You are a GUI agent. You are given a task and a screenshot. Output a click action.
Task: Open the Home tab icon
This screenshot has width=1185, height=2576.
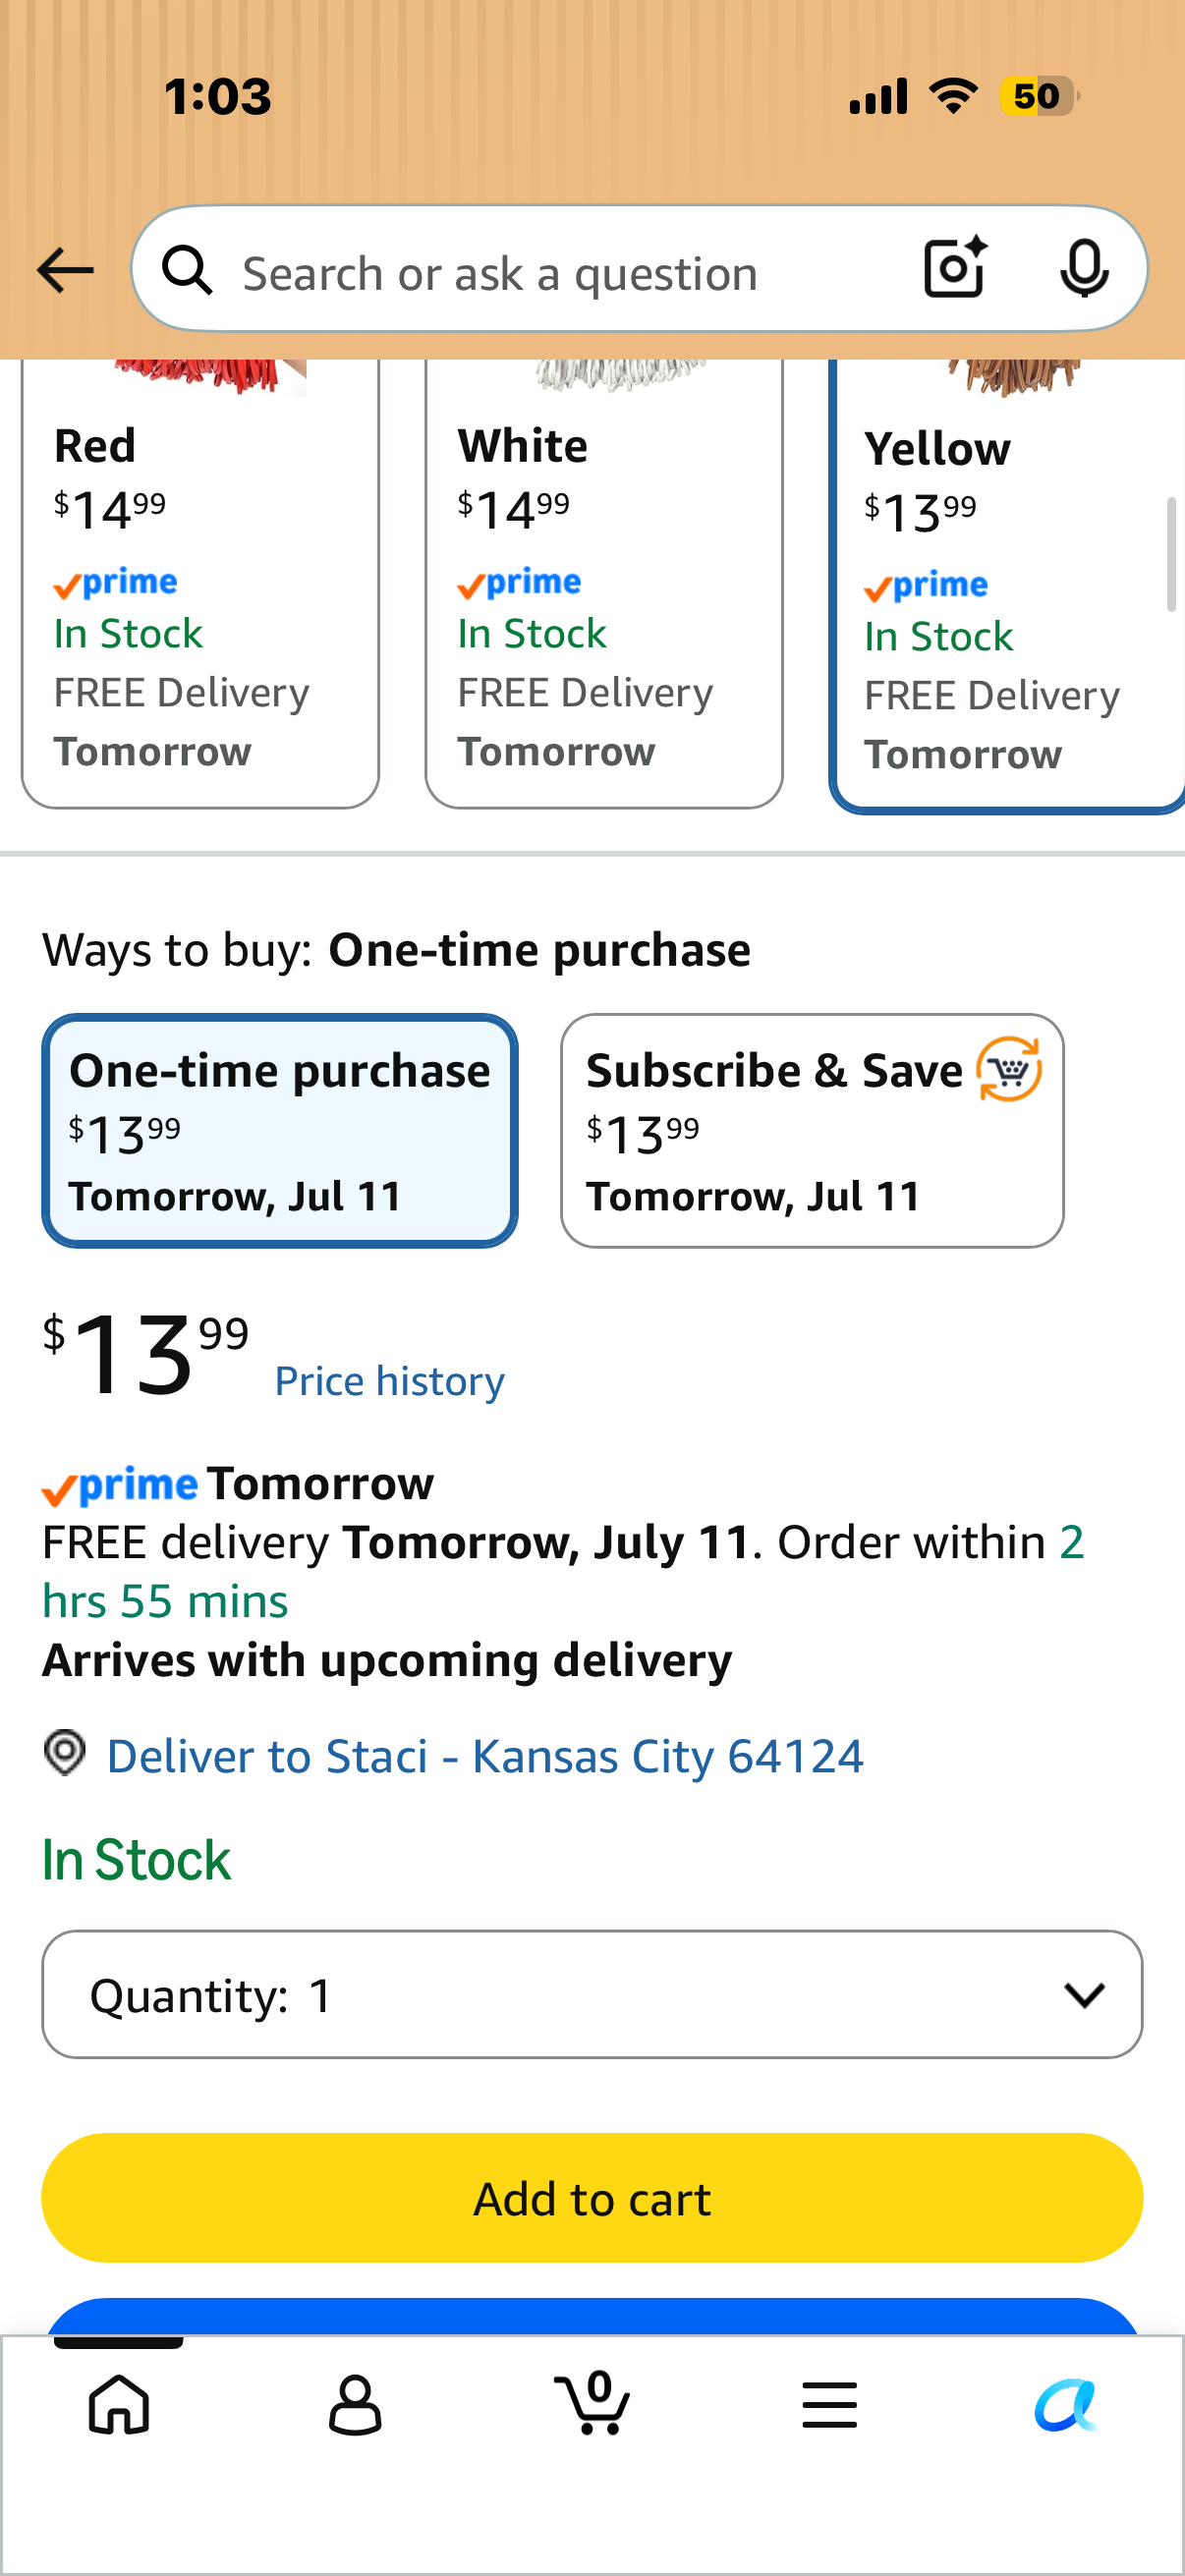119,2405
